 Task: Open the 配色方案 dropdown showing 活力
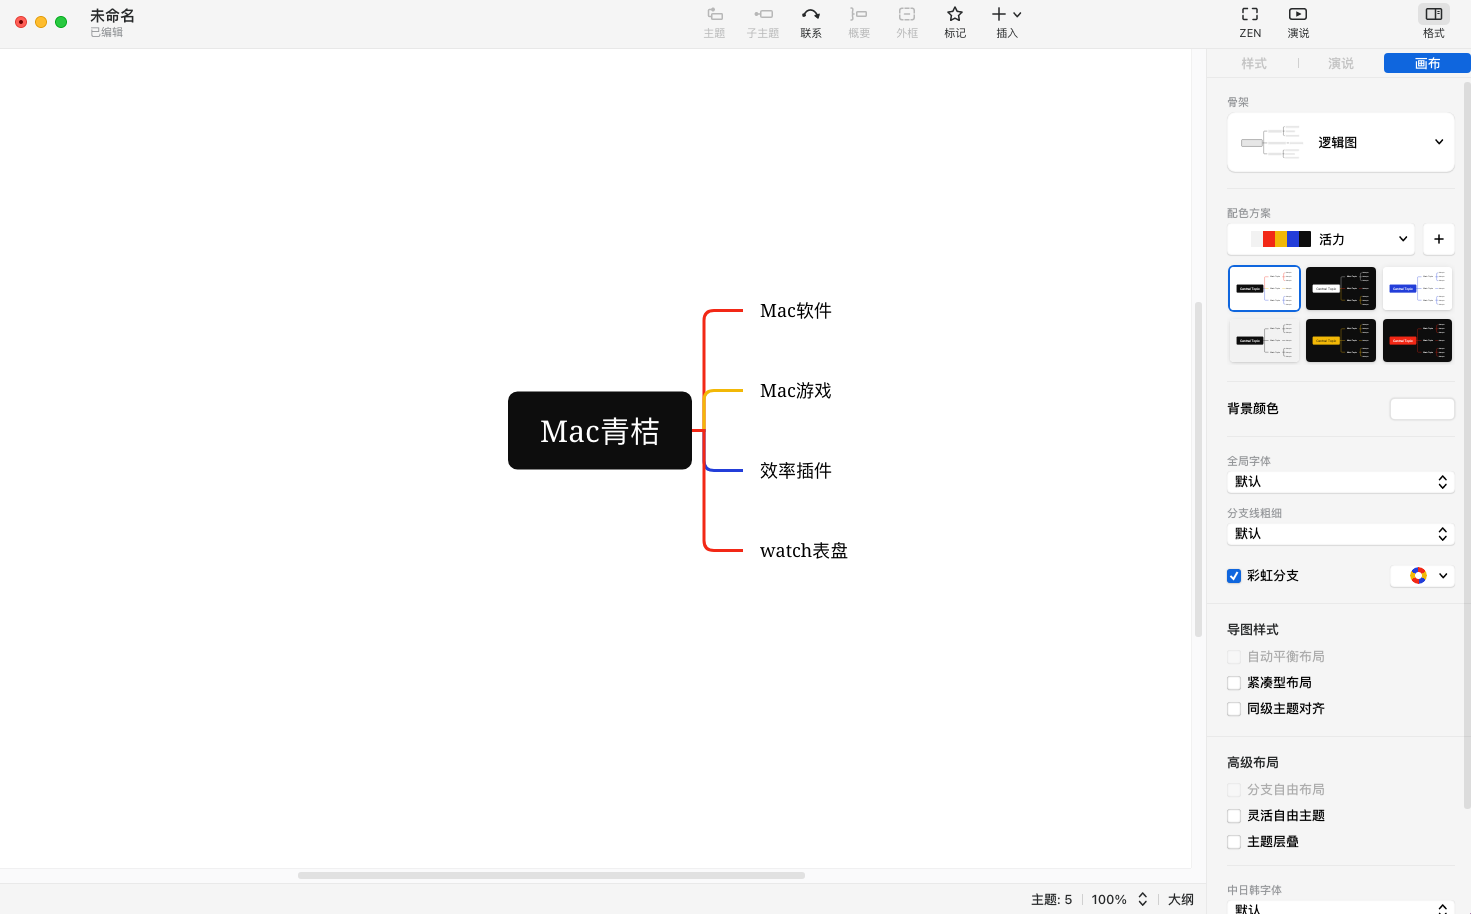point(1321,239)
